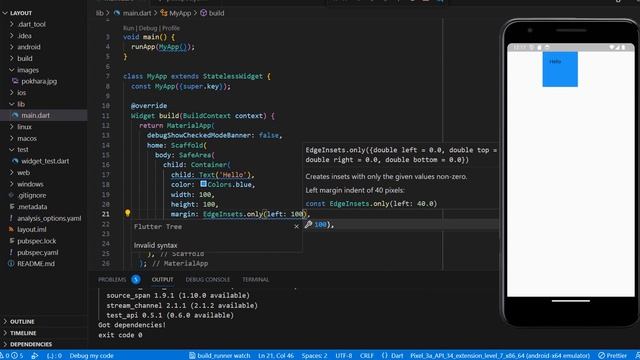Click the lightbulb quick-fix icon on line 21
The image size is (640, 360).
(x=127, y=213)
